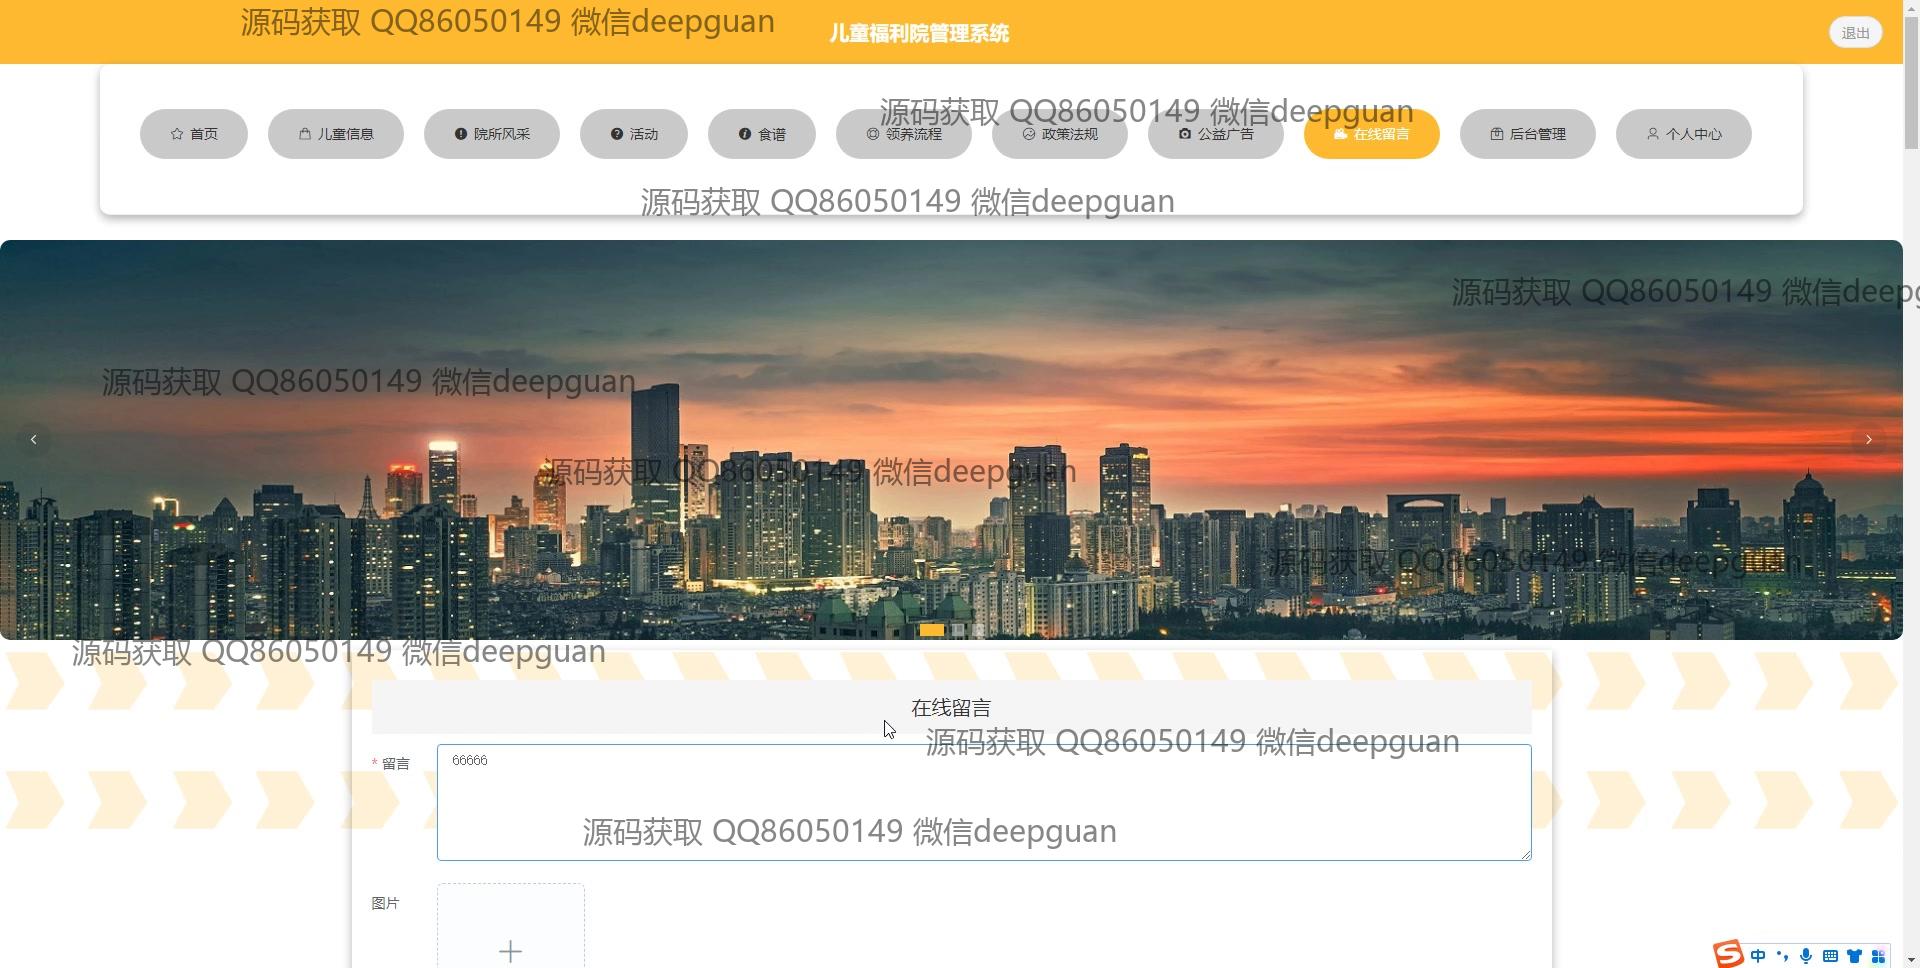Go to 后台管理 backend management
The width and height of the screenshot is (1920, 968).
(x=1528, y=134)
